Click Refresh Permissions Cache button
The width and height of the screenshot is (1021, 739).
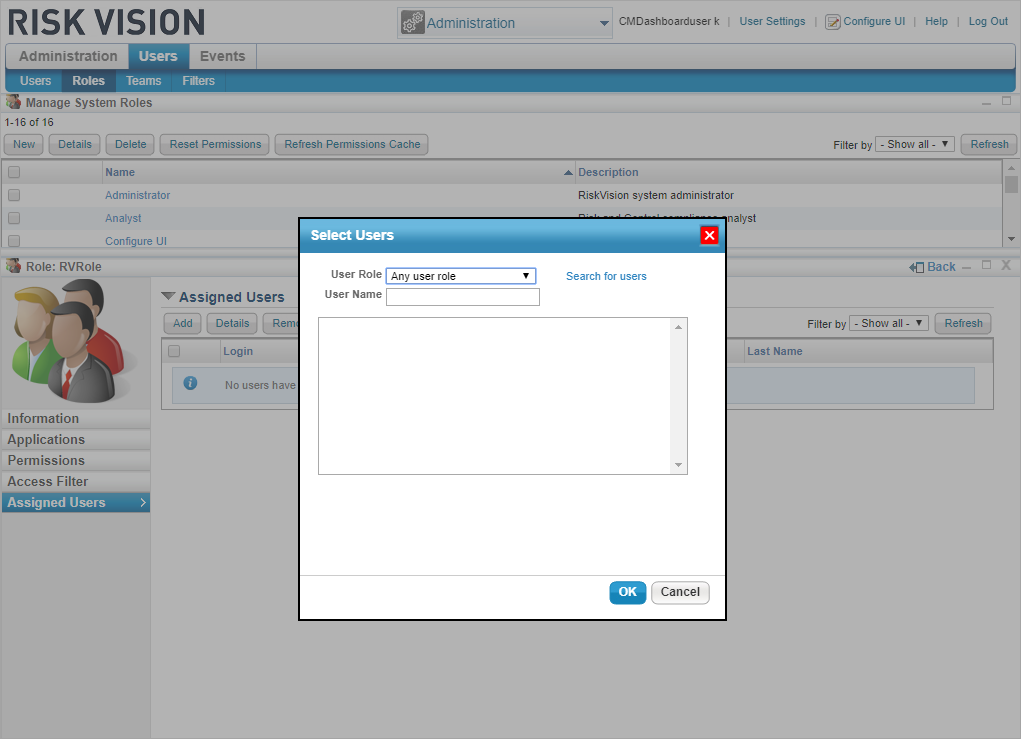point(352,145)
